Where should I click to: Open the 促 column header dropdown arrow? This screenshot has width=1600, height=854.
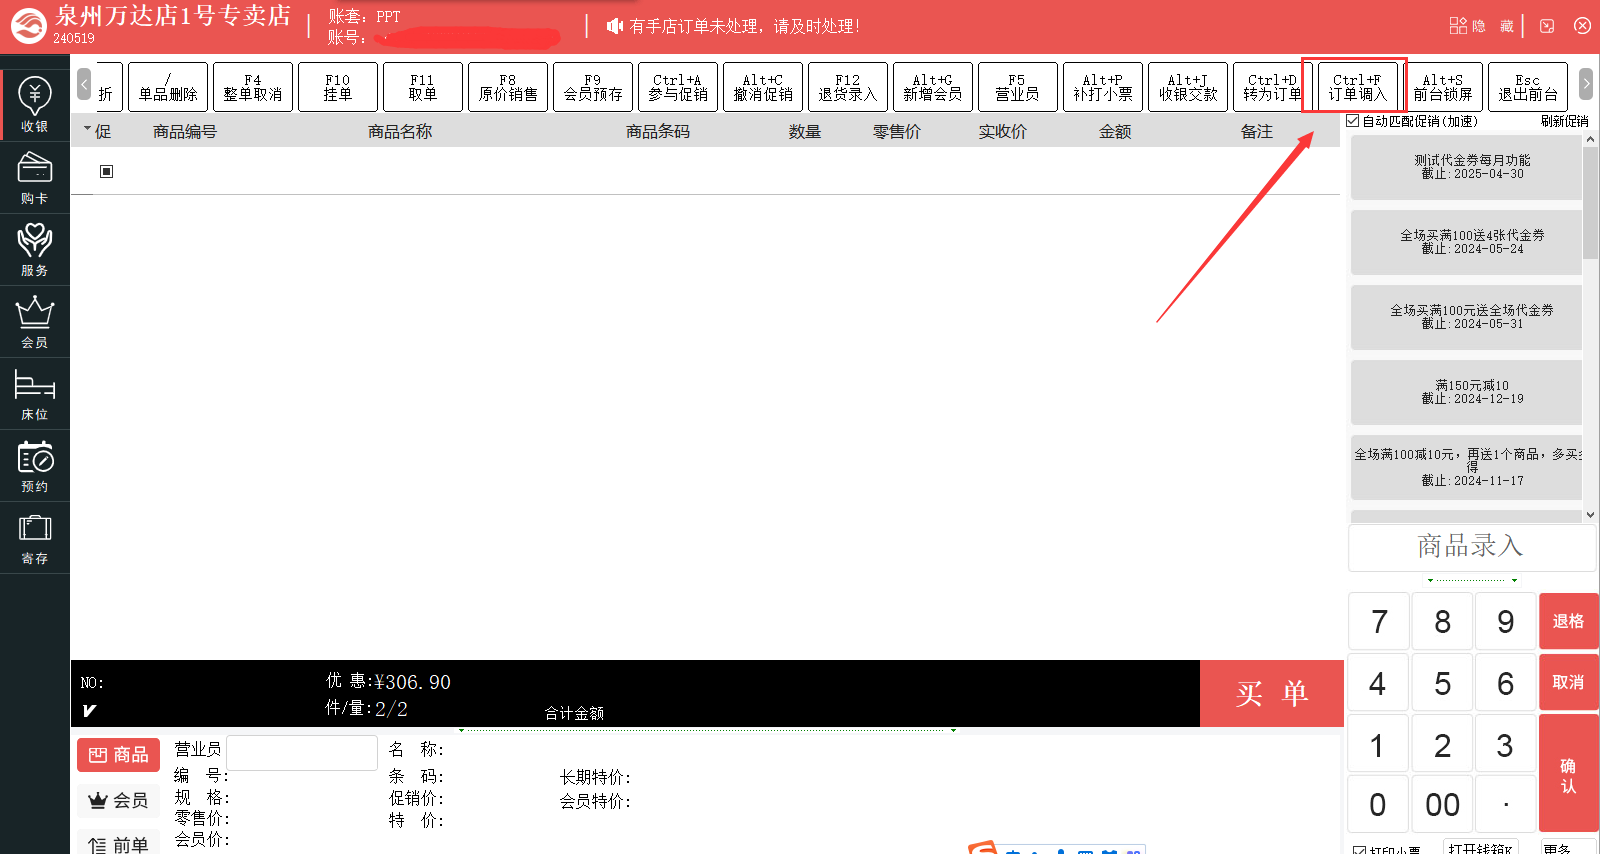pos(87,130)
